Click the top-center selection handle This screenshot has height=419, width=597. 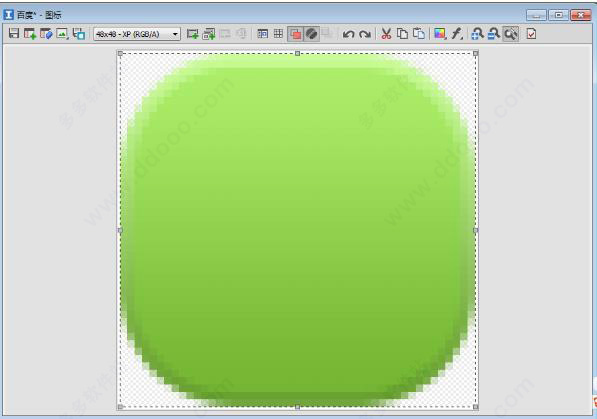pos(298,54)
